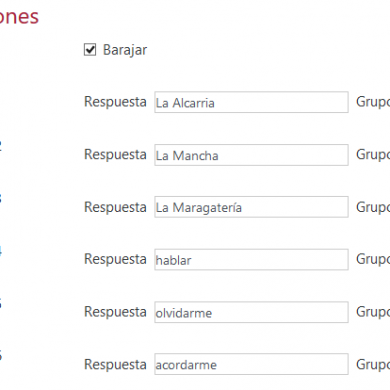This screenshot has height=390, width=390.
Task: Uncheck the Barajar checkbox
Action: 90,50
